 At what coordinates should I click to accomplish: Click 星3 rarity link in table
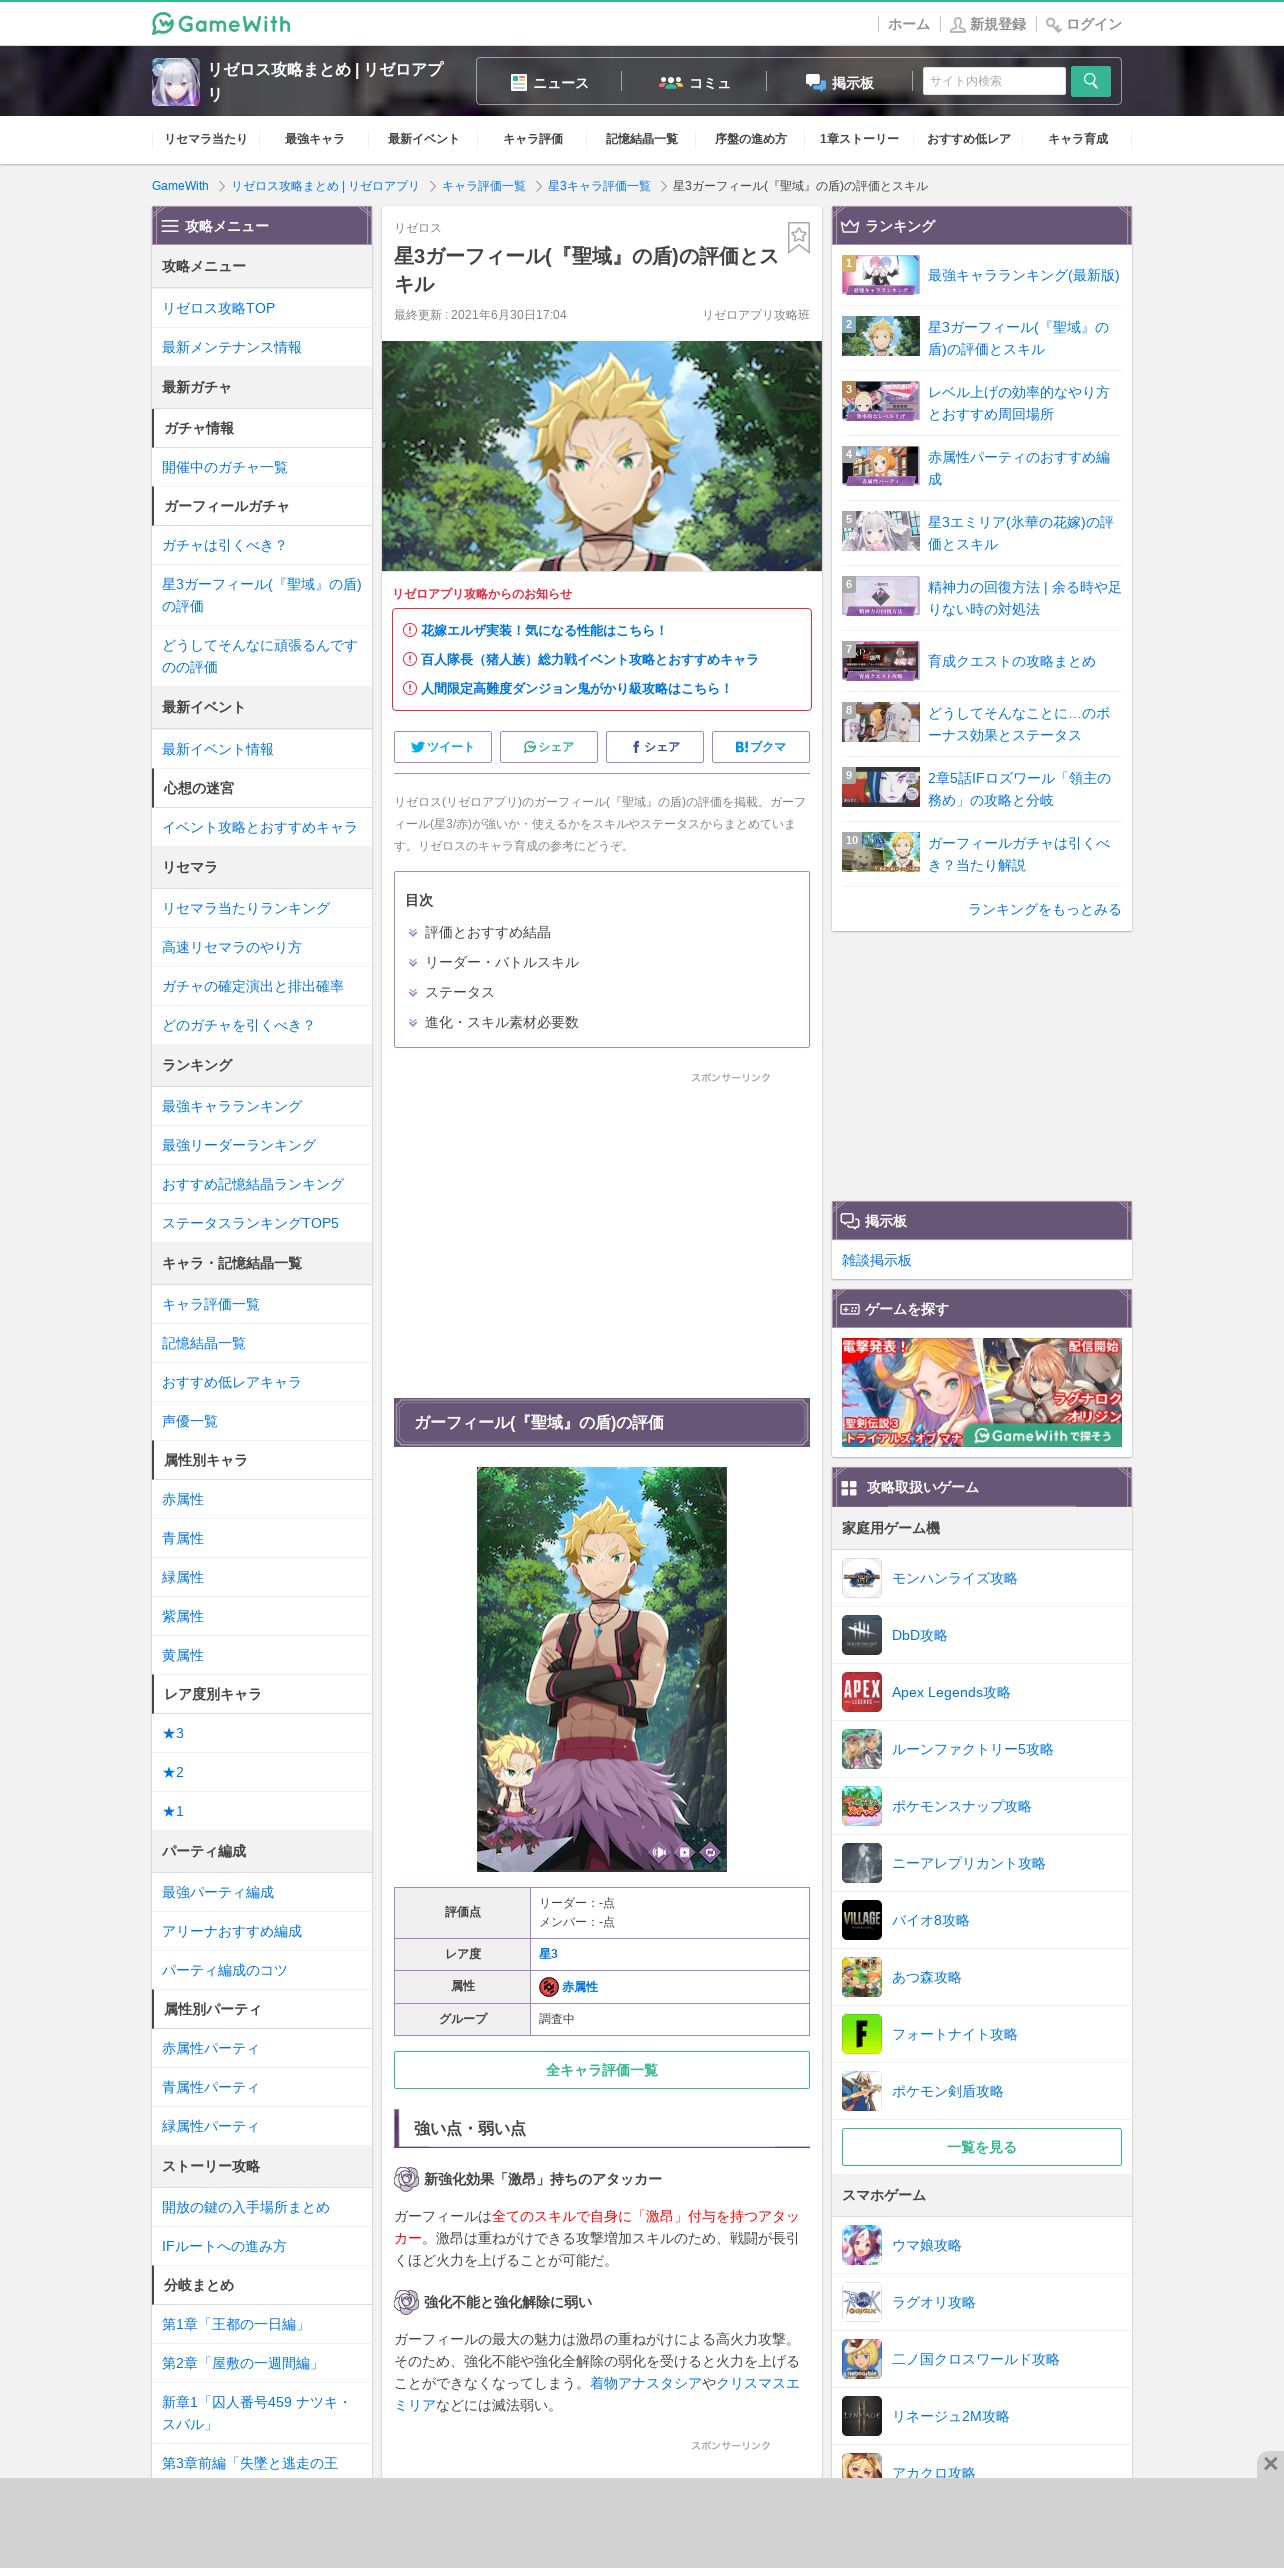(548, 1953)
